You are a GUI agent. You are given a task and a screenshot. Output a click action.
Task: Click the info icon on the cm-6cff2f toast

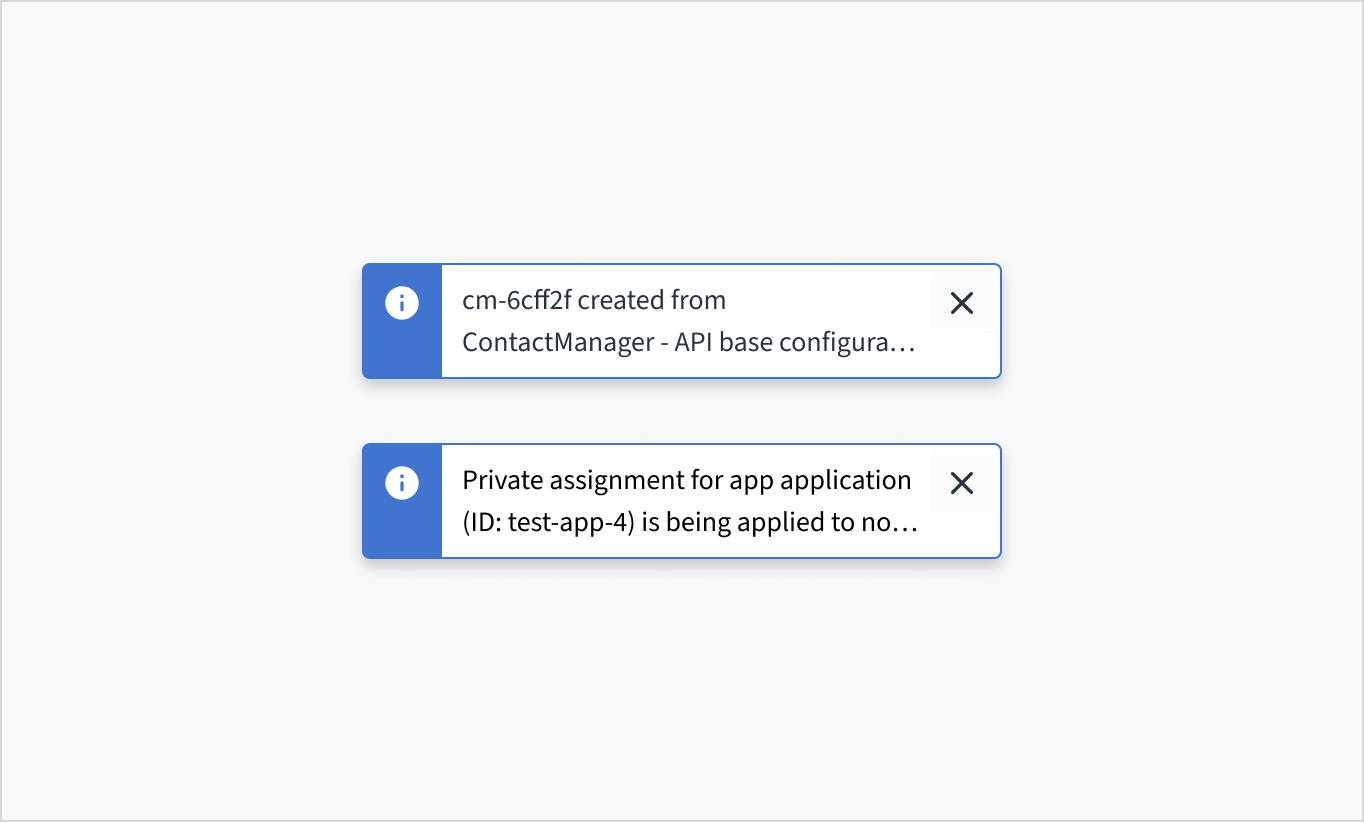coord(402,303)
